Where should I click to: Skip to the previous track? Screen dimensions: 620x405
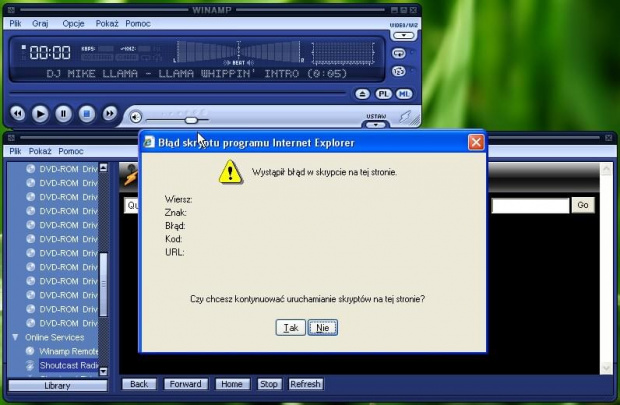click(17, 114)
